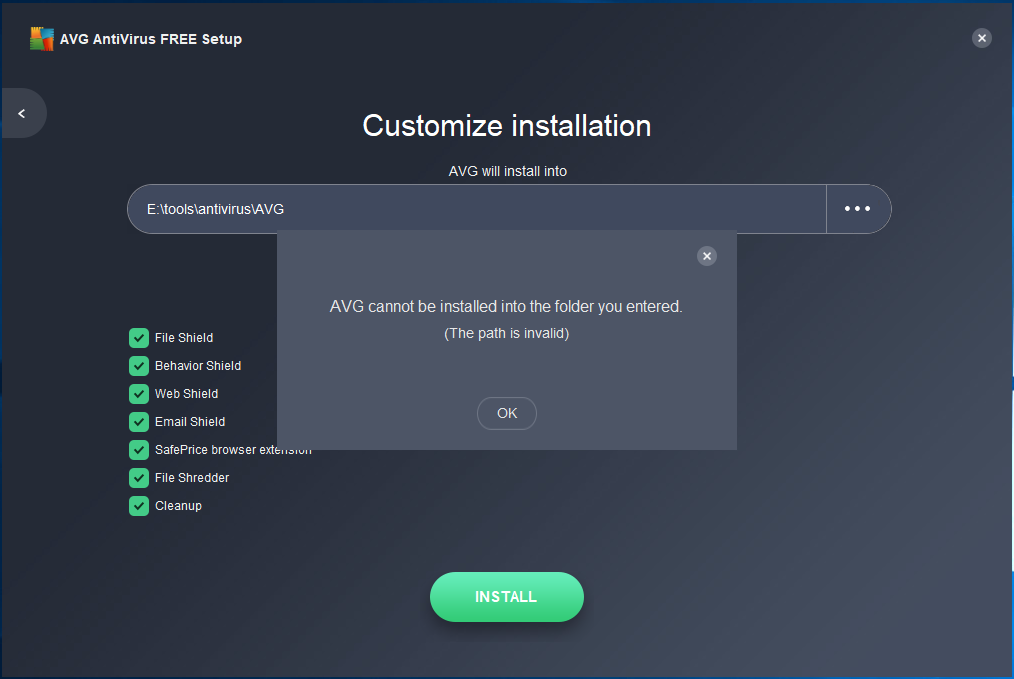Dismiss the invalid path error dialog with X
The height and width of the screenshot is (679, 1014).
click(707, 256)
